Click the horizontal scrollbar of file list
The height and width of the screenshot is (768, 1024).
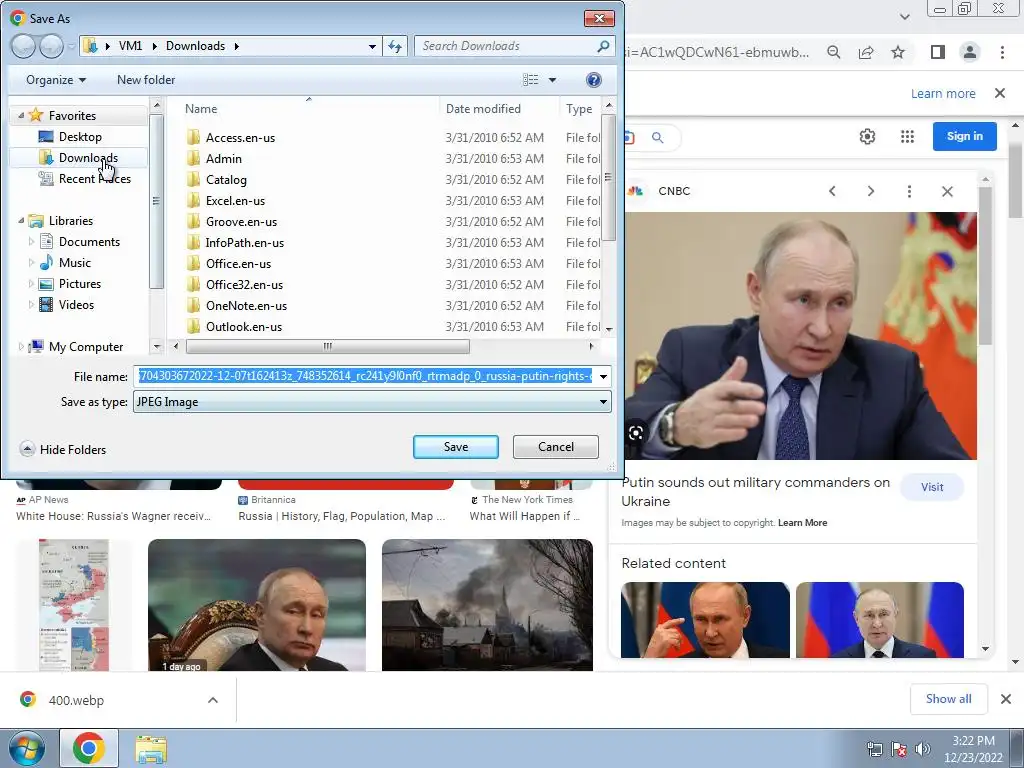point(327,346)
